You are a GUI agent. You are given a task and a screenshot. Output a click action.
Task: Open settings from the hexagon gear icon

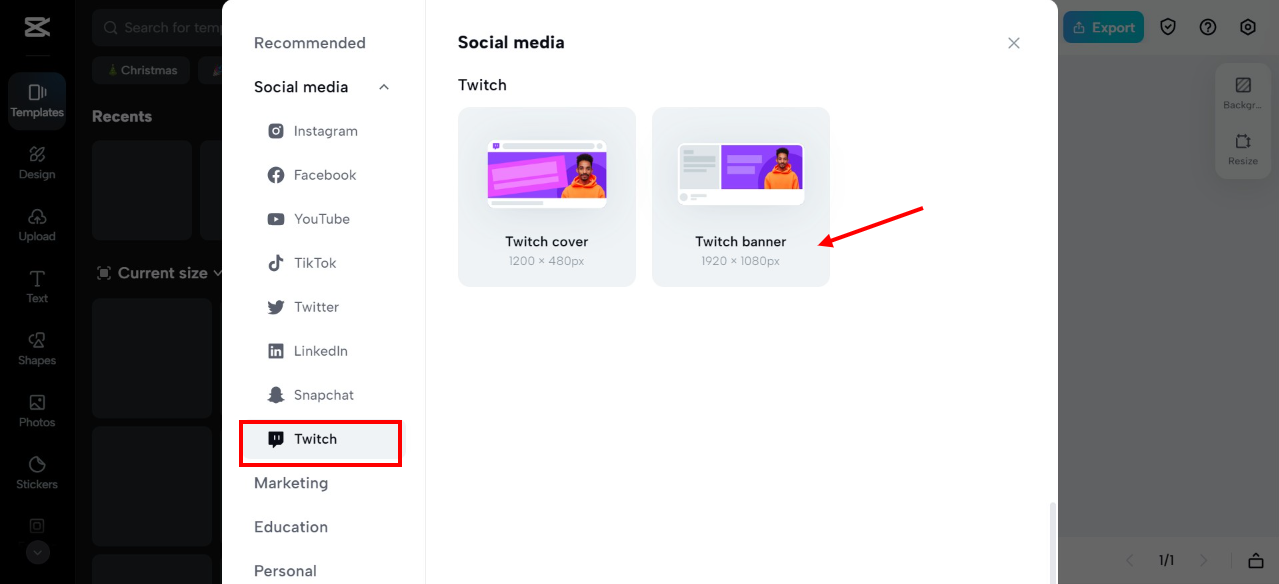click(1248, 27)
